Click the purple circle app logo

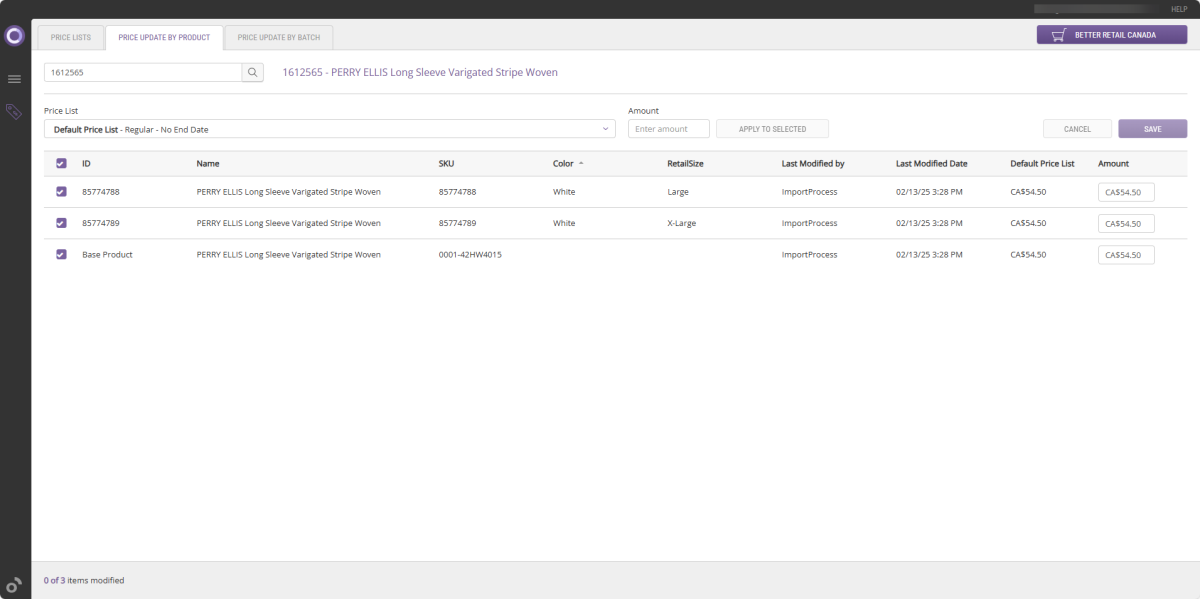coord(14,36)
